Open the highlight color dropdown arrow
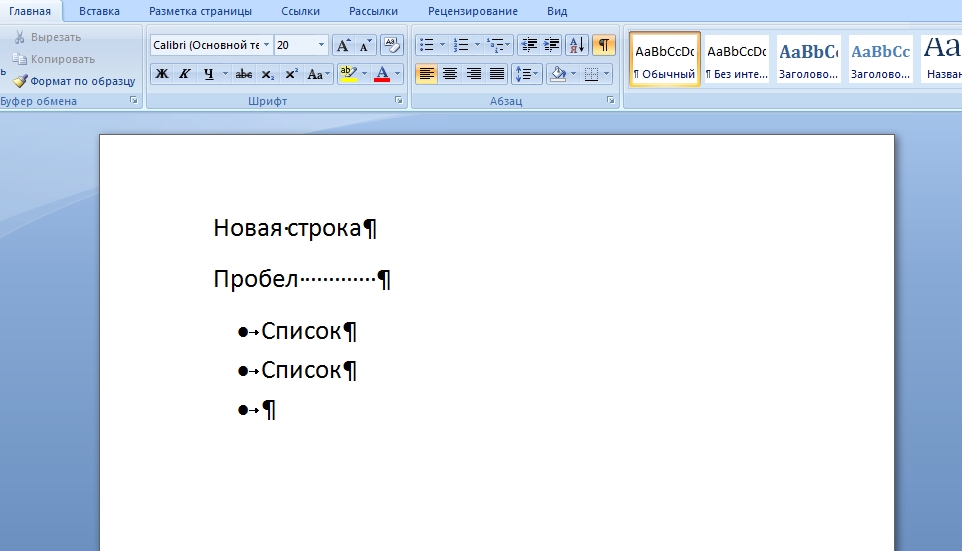 pos(364,74)
